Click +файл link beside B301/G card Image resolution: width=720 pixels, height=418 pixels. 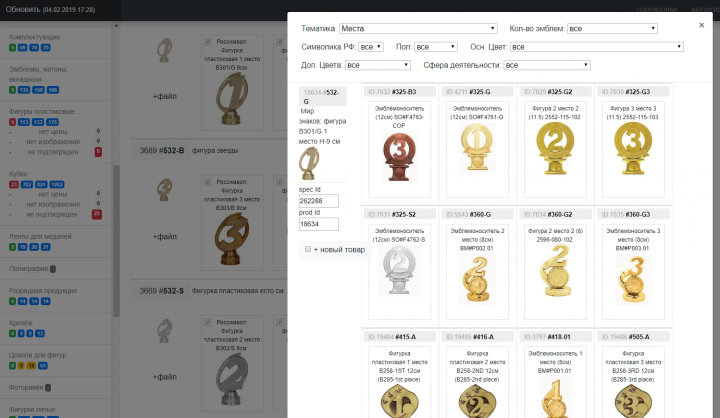[x=164, y=96]
